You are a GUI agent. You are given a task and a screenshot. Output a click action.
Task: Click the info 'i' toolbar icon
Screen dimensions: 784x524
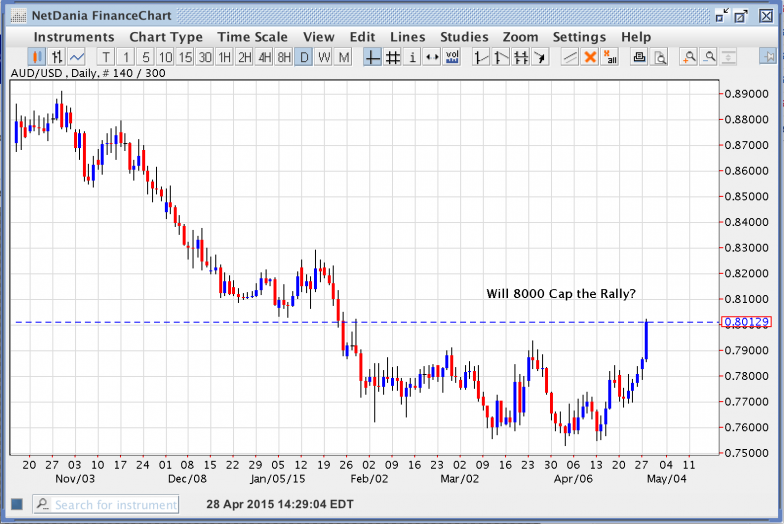[x=412, y=57]
